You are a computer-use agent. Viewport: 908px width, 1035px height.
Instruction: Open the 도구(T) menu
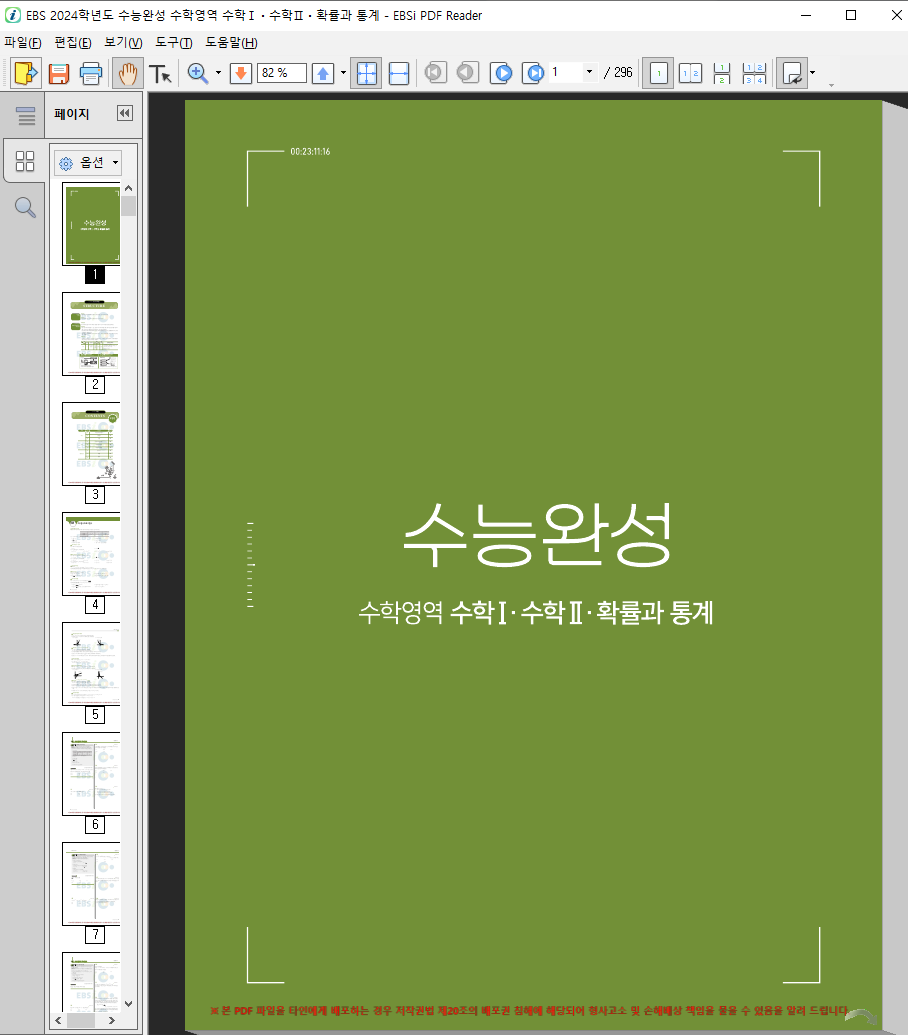tap(174, 43)
